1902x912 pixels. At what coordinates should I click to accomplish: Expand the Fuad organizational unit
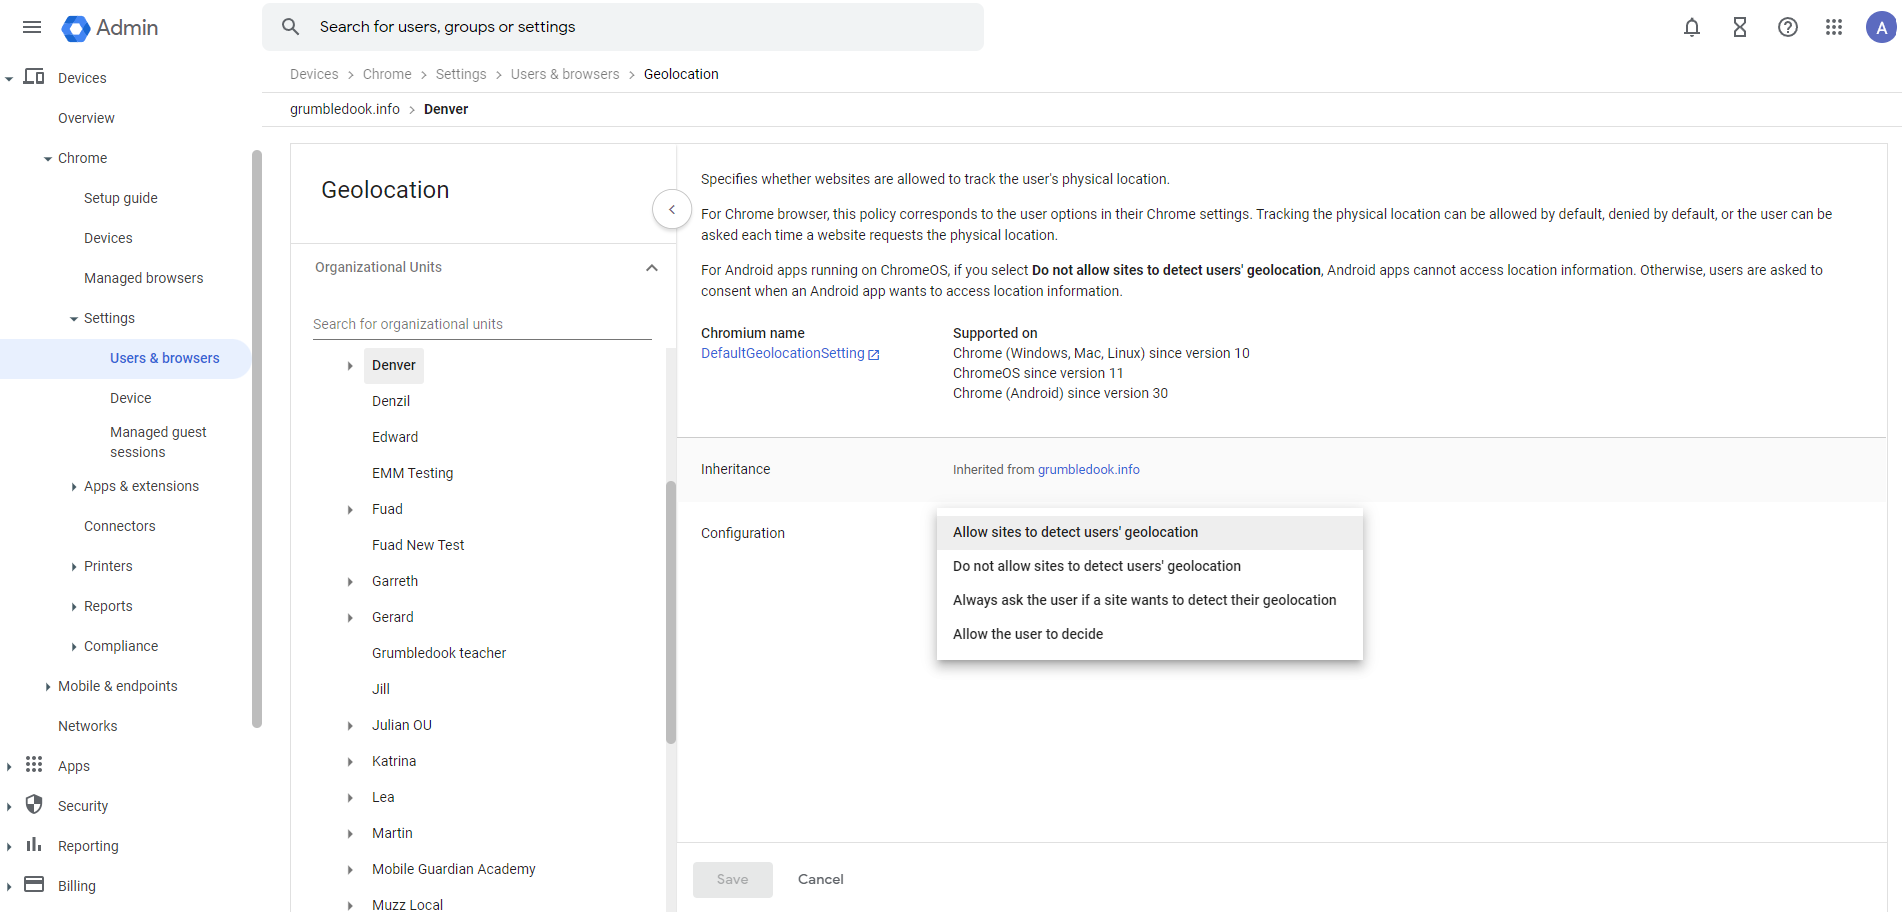click(350, 510)
